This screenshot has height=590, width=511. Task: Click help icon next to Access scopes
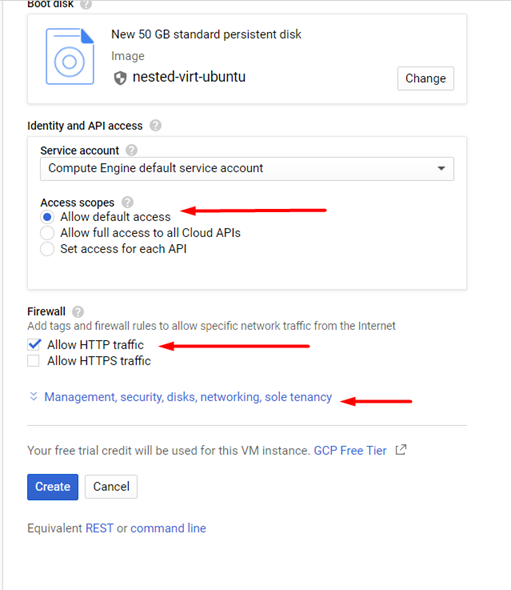[128, 202]
